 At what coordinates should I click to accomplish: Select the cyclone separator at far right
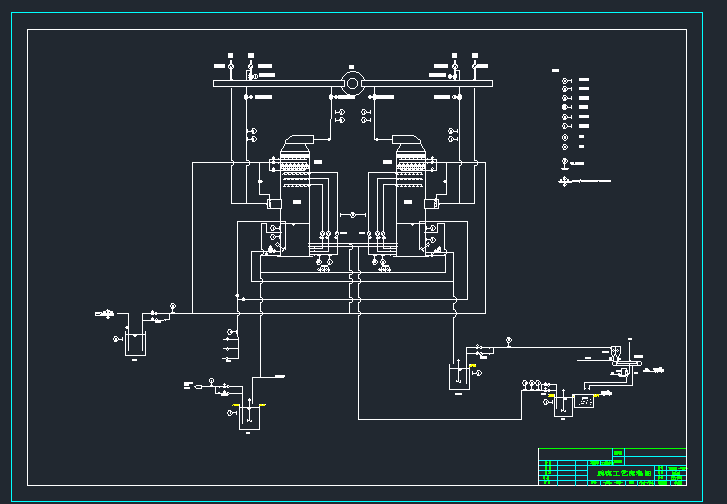616,353
